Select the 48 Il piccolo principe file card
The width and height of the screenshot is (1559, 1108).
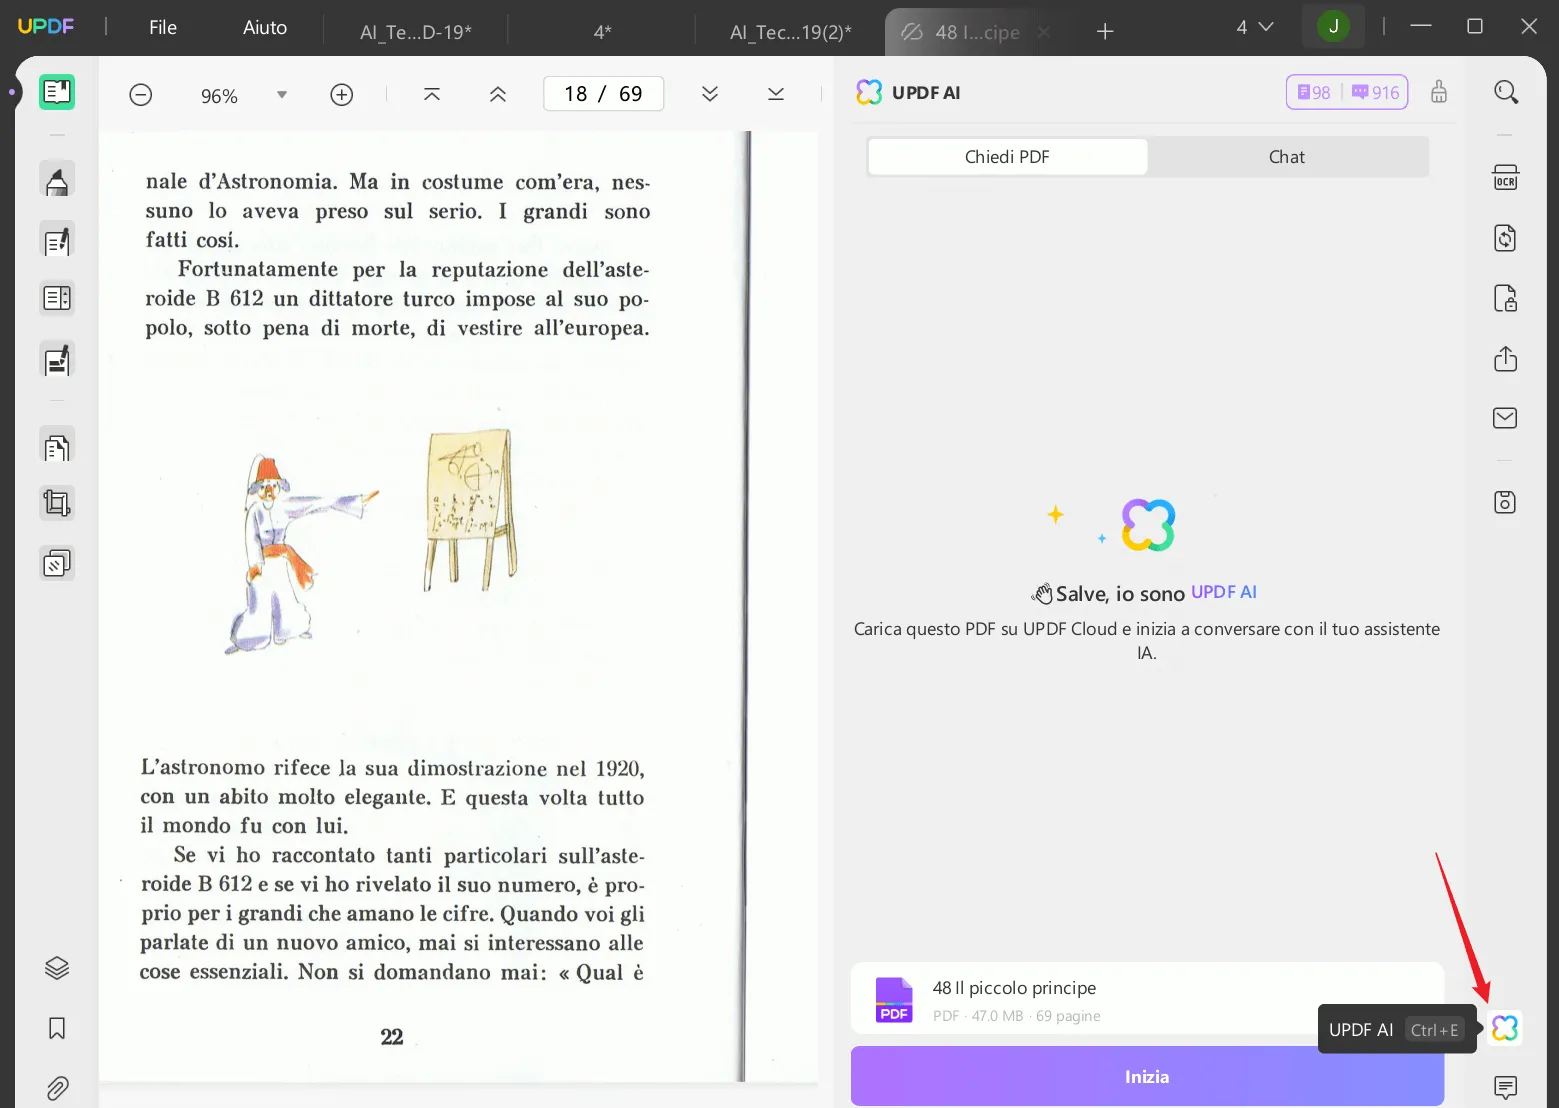[1147, 999]
